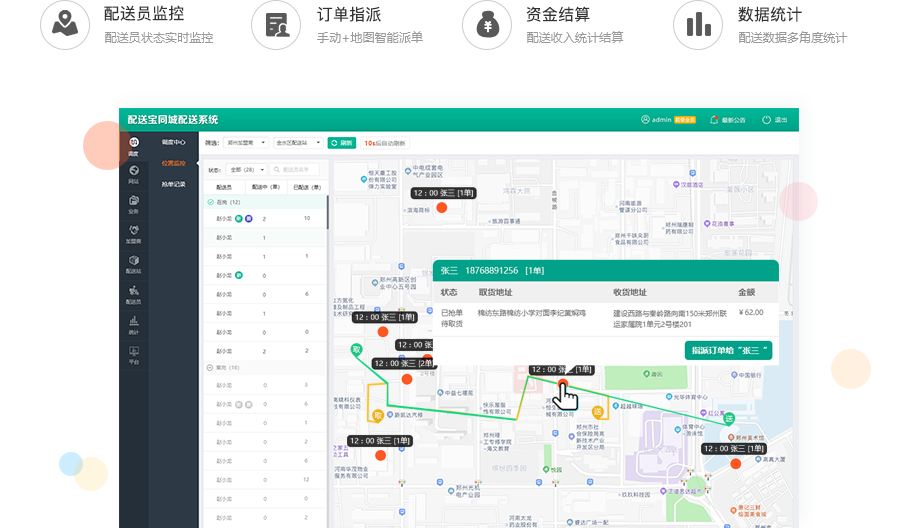Collapse the 离岗 (16) courier group

point(210,368)
